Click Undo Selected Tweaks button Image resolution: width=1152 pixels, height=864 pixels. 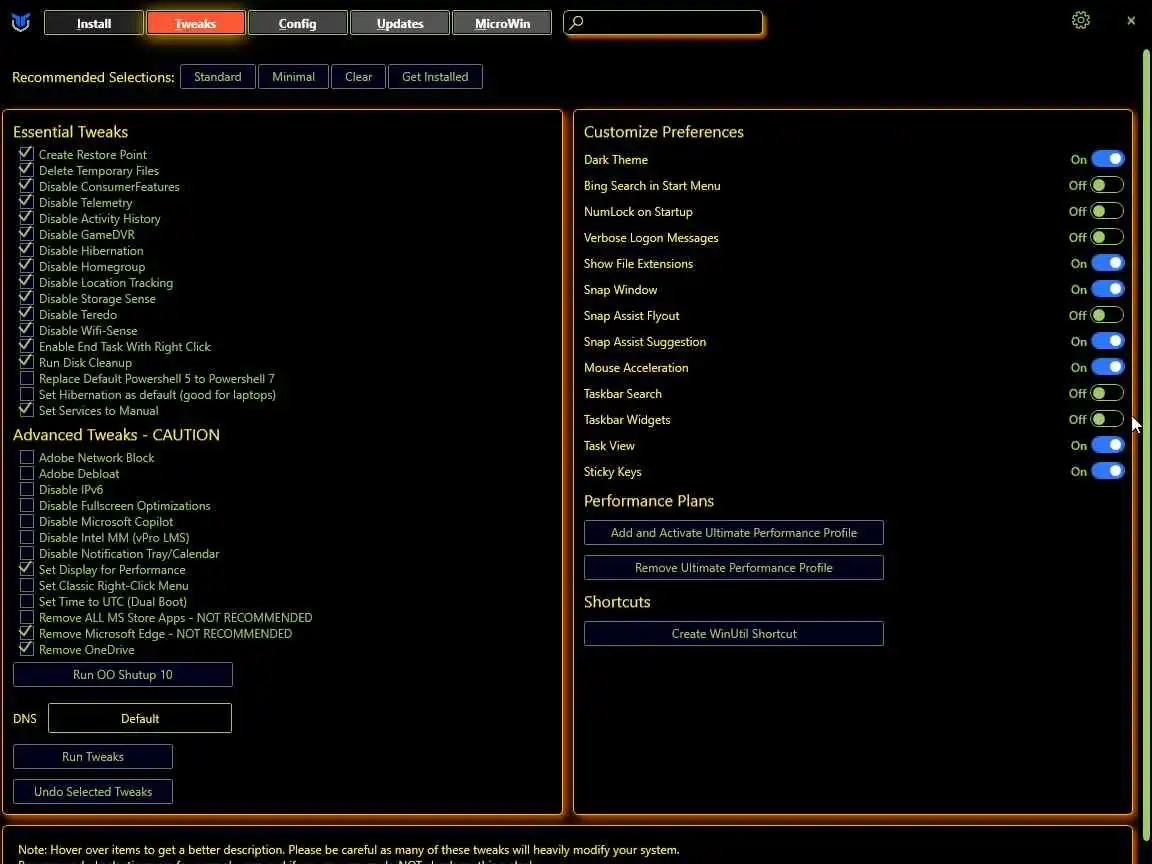pyautogui.click(x=93, y=791)
